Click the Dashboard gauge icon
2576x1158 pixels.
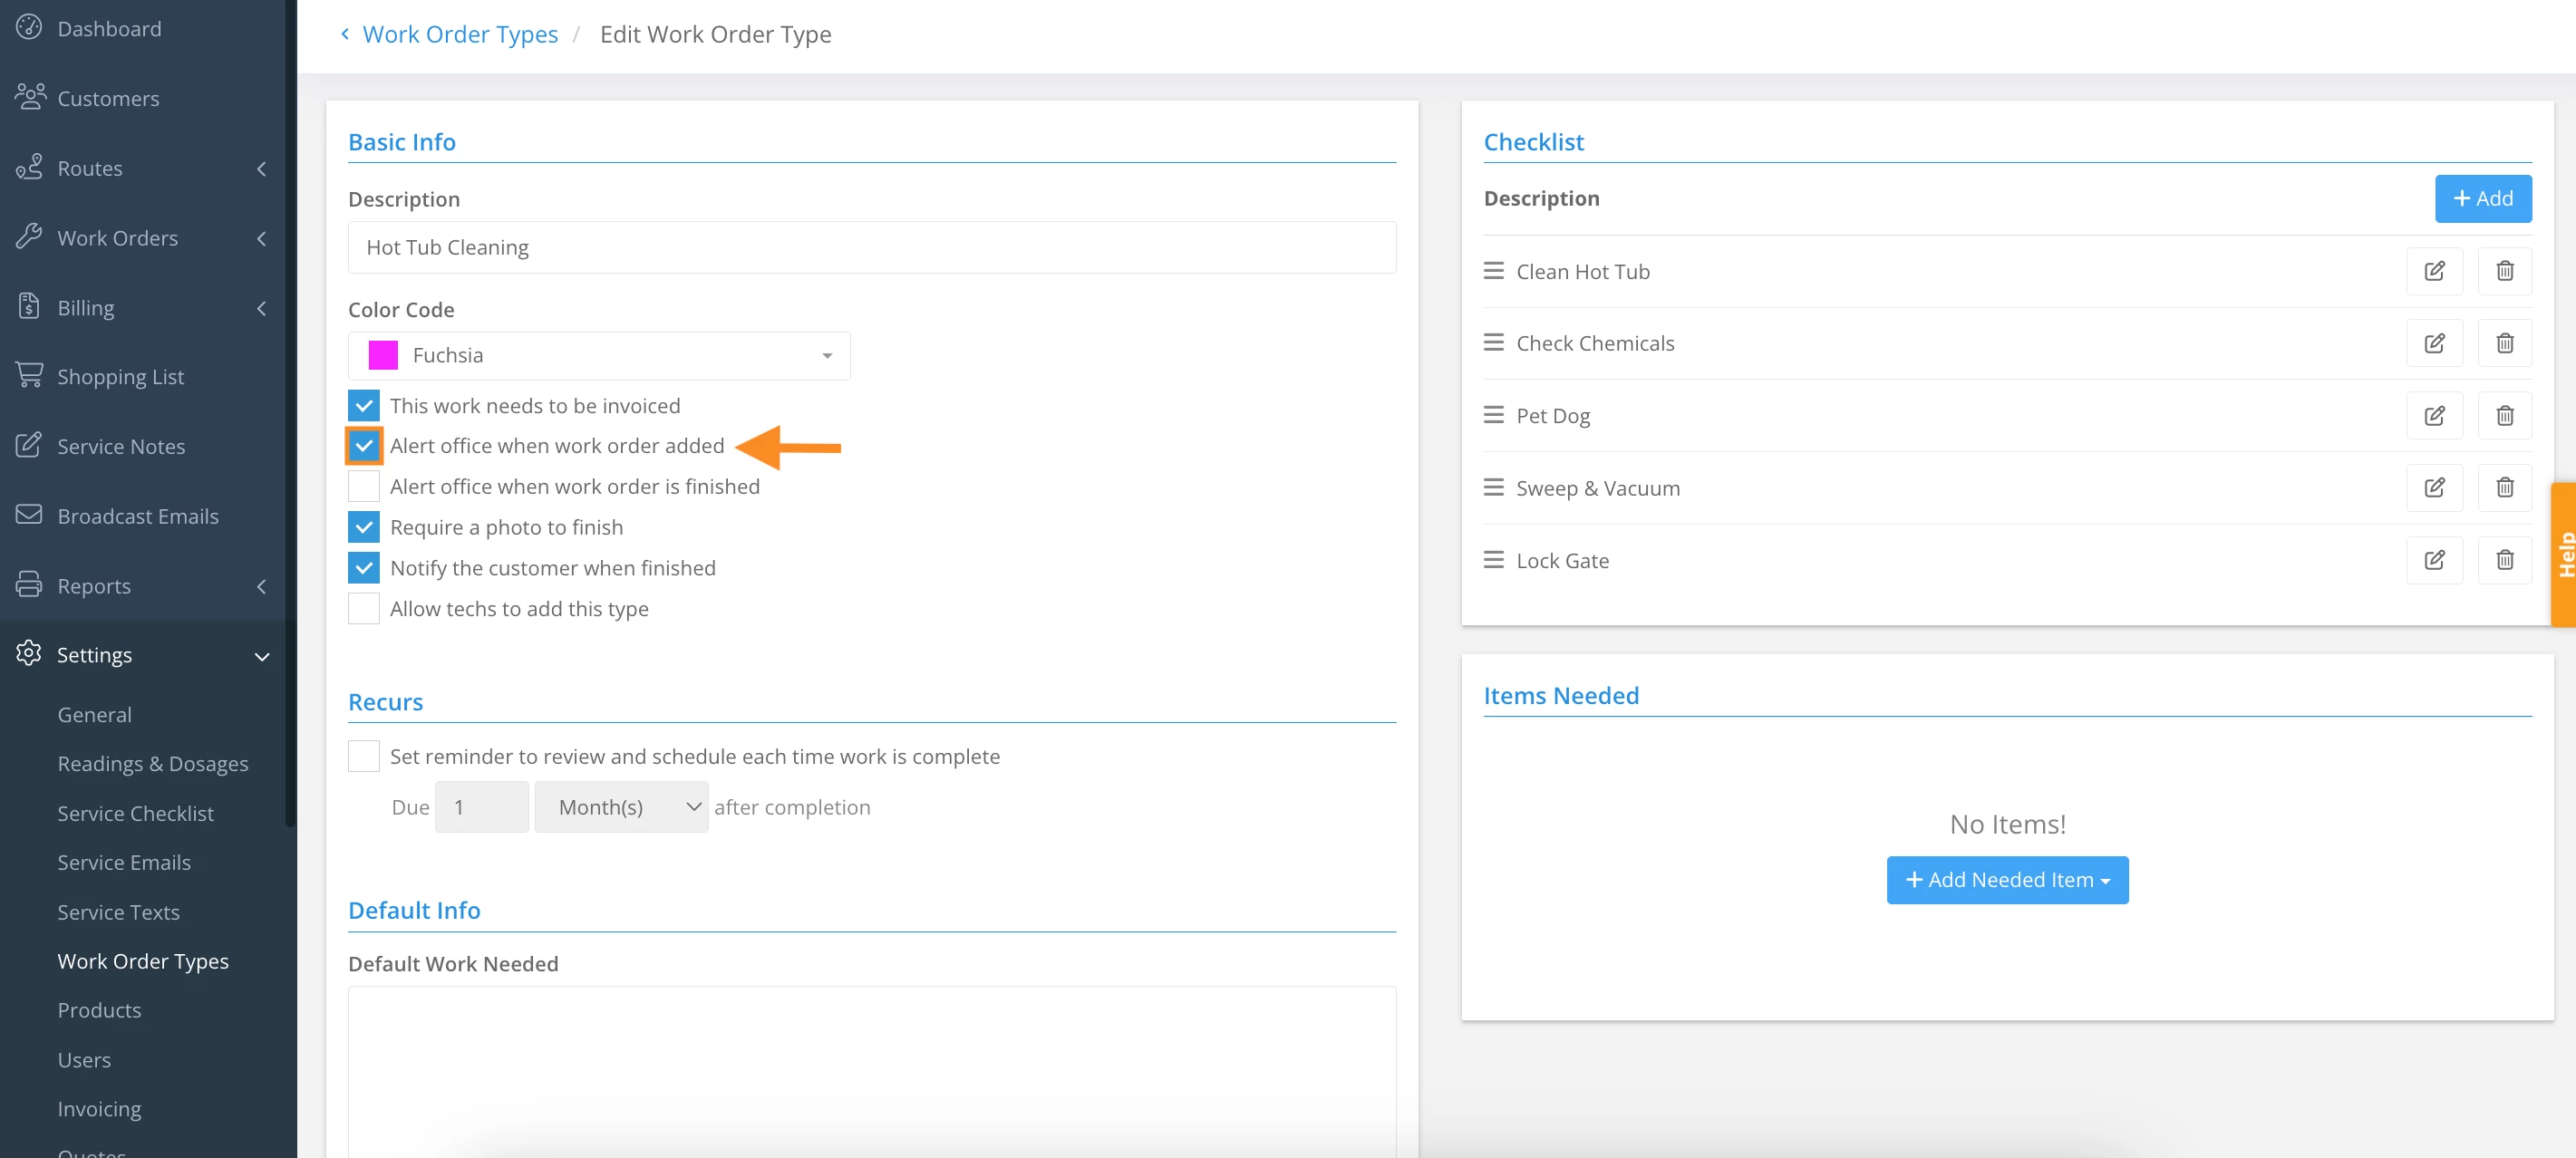29,28
